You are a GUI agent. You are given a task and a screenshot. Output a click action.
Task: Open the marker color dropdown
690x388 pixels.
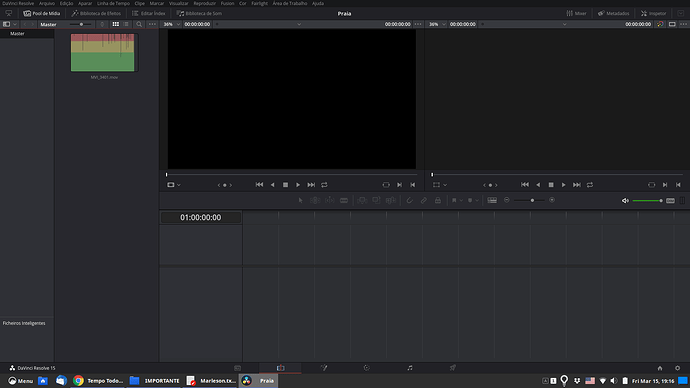coord(477,200)
